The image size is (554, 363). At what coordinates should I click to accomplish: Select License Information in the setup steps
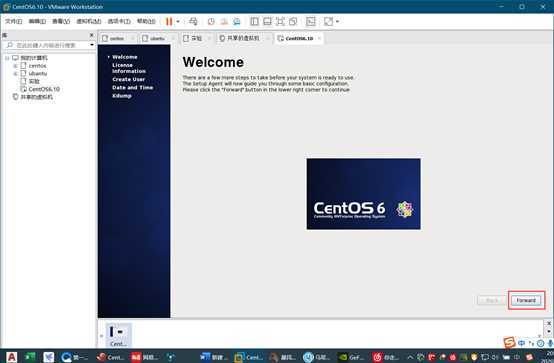click(129, 68)
